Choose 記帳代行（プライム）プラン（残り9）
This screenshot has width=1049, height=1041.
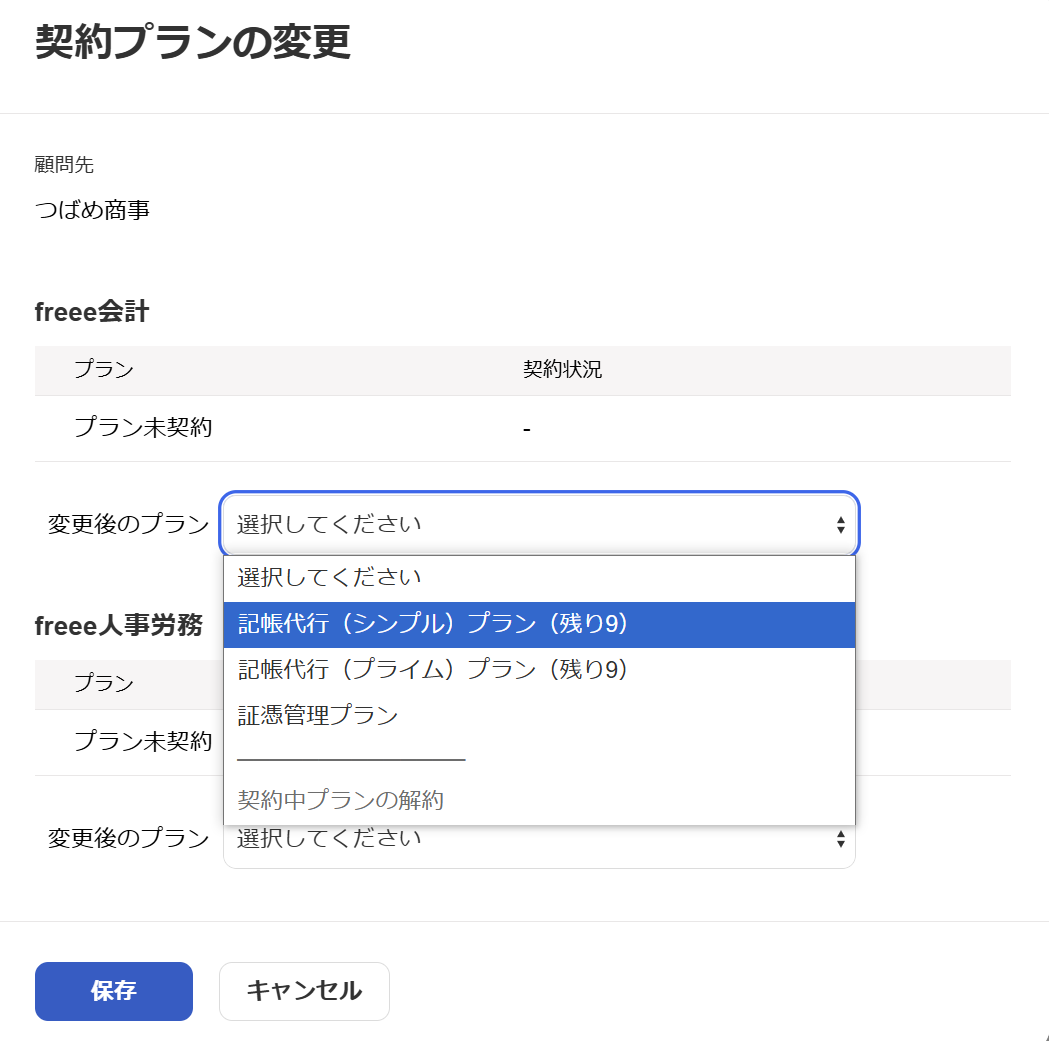click(539, 670)
